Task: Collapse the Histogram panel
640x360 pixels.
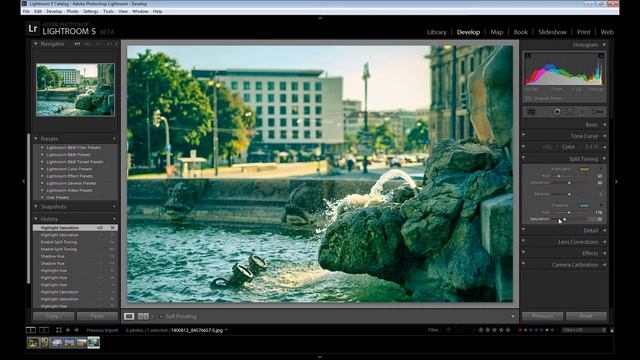Action: point(604,44)
